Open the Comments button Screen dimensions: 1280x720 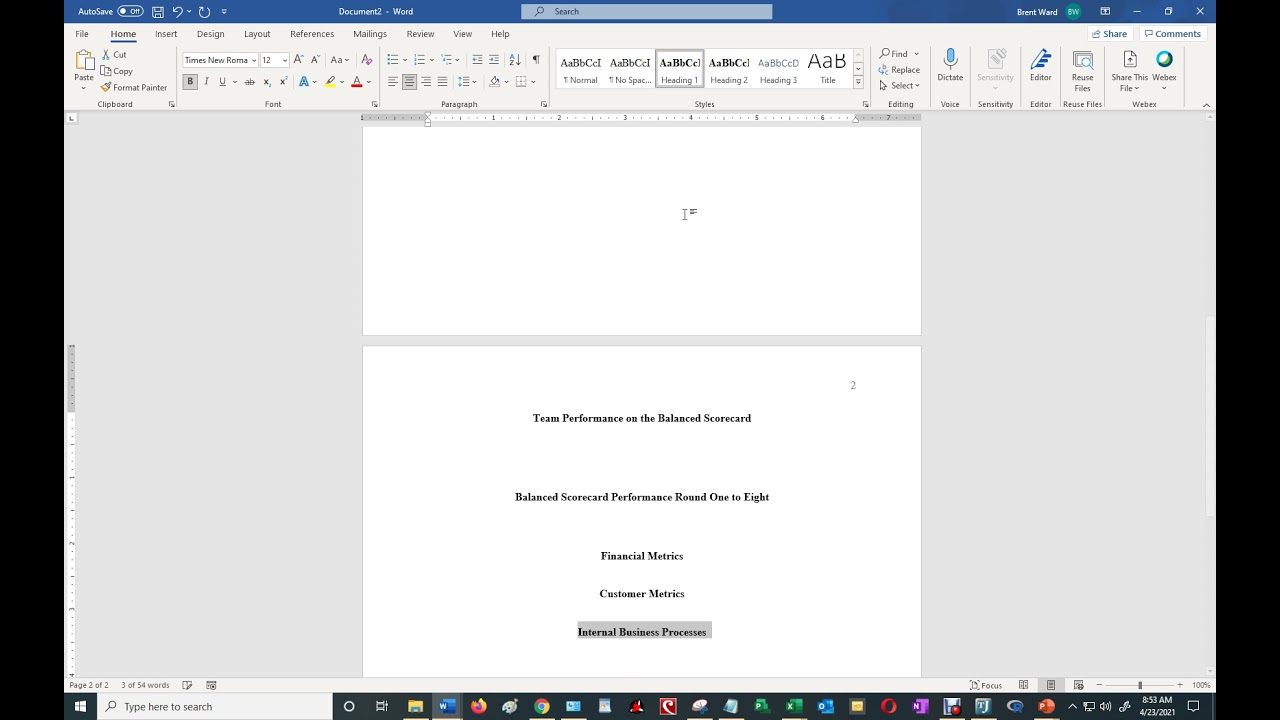(x=1172, y=34)
